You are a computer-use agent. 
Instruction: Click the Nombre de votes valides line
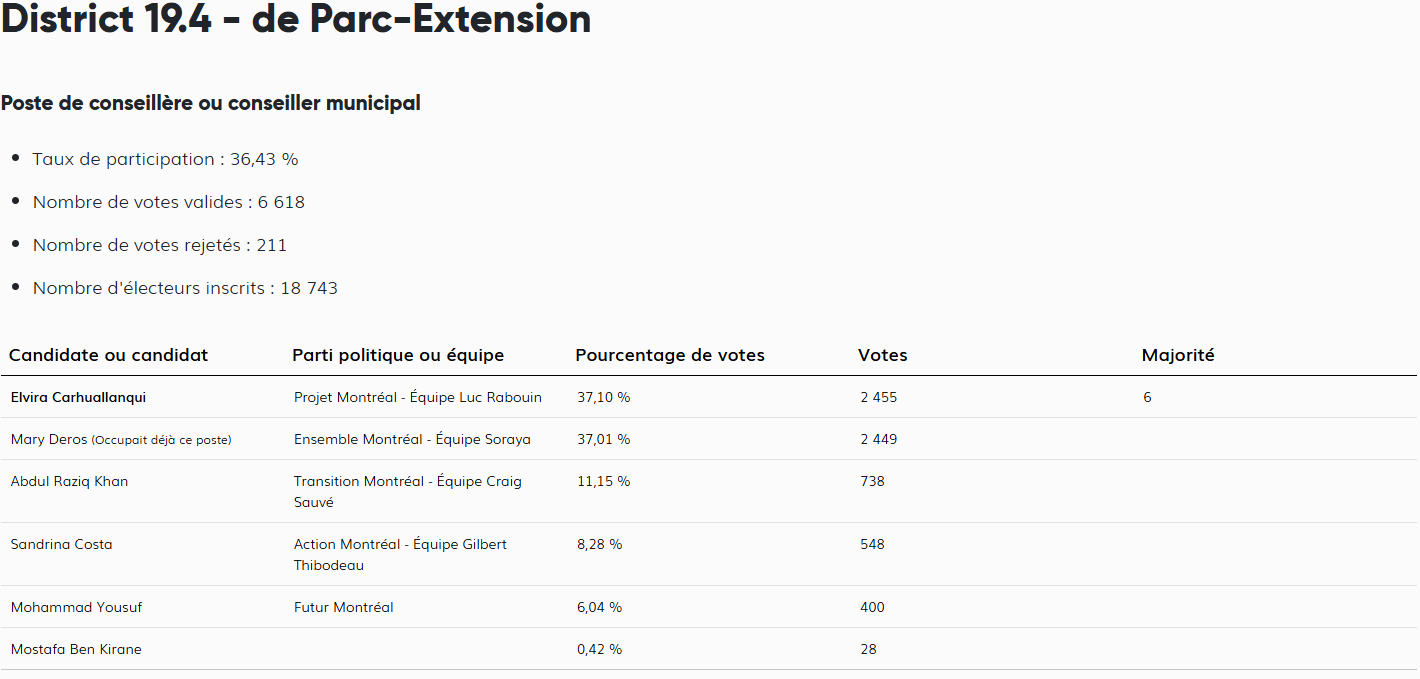pos(168,202)
